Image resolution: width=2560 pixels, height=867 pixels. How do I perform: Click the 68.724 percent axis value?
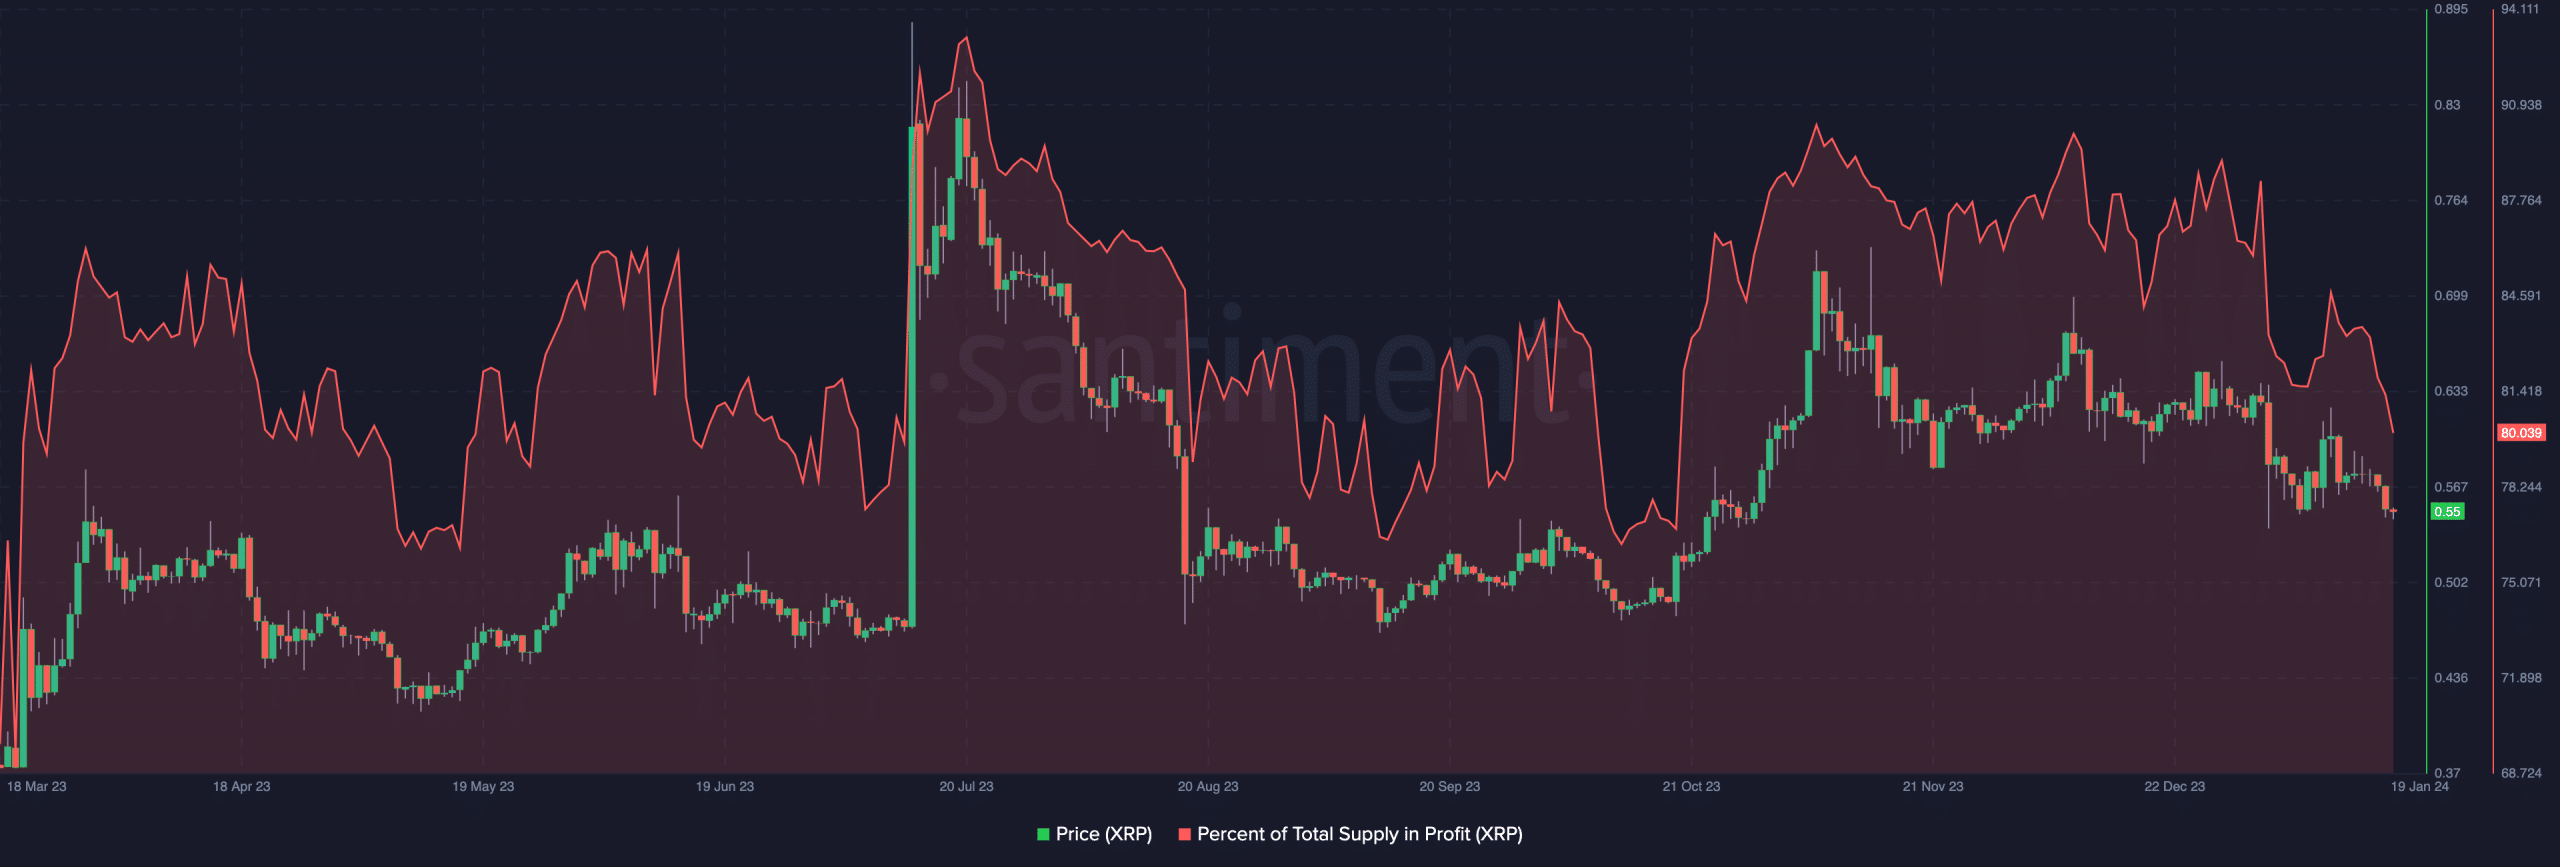pos(2521,773)
